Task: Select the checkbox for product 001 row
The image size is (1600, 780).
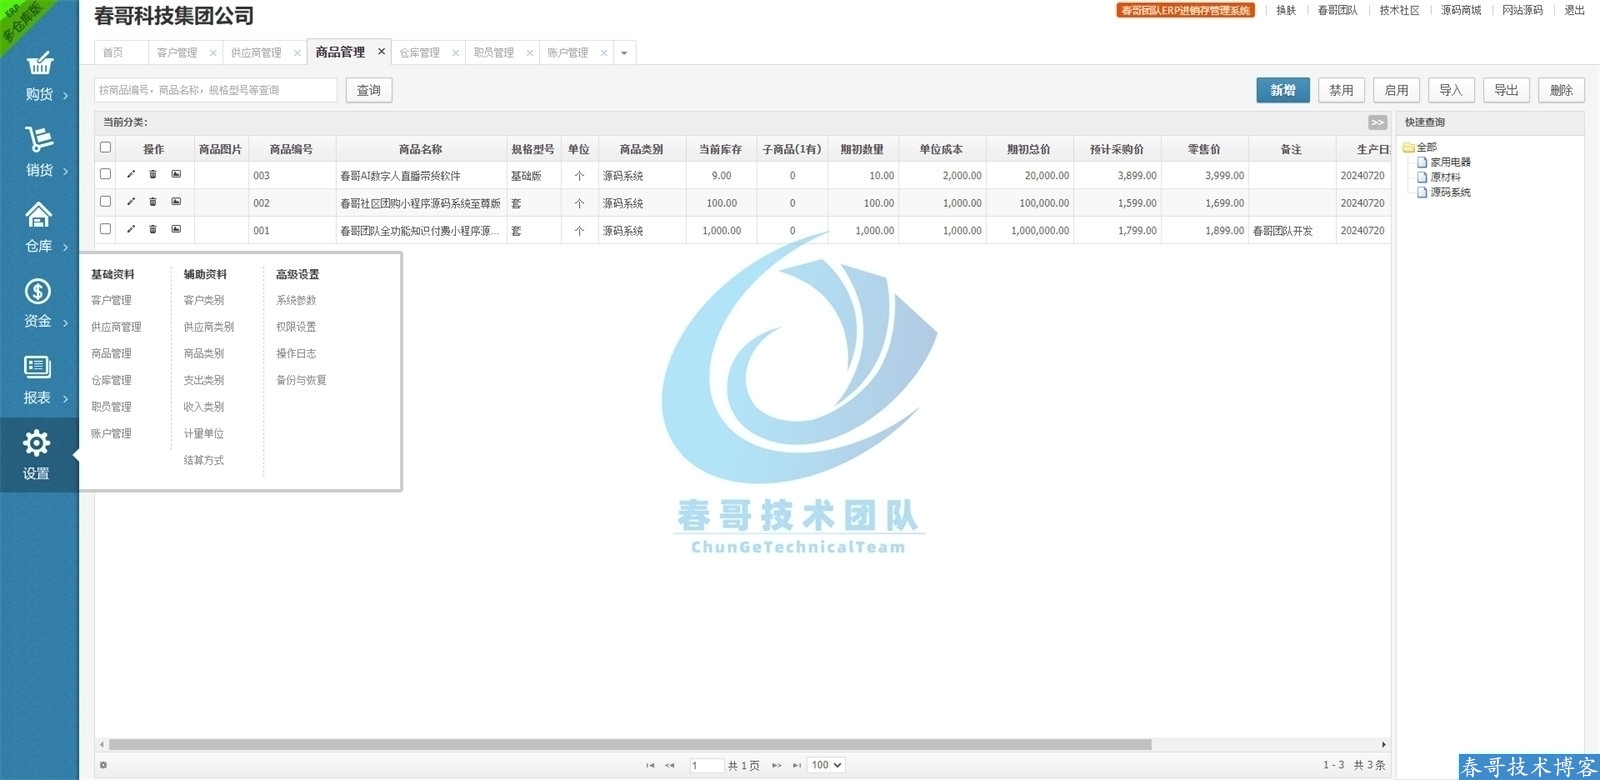Action: 105,229
